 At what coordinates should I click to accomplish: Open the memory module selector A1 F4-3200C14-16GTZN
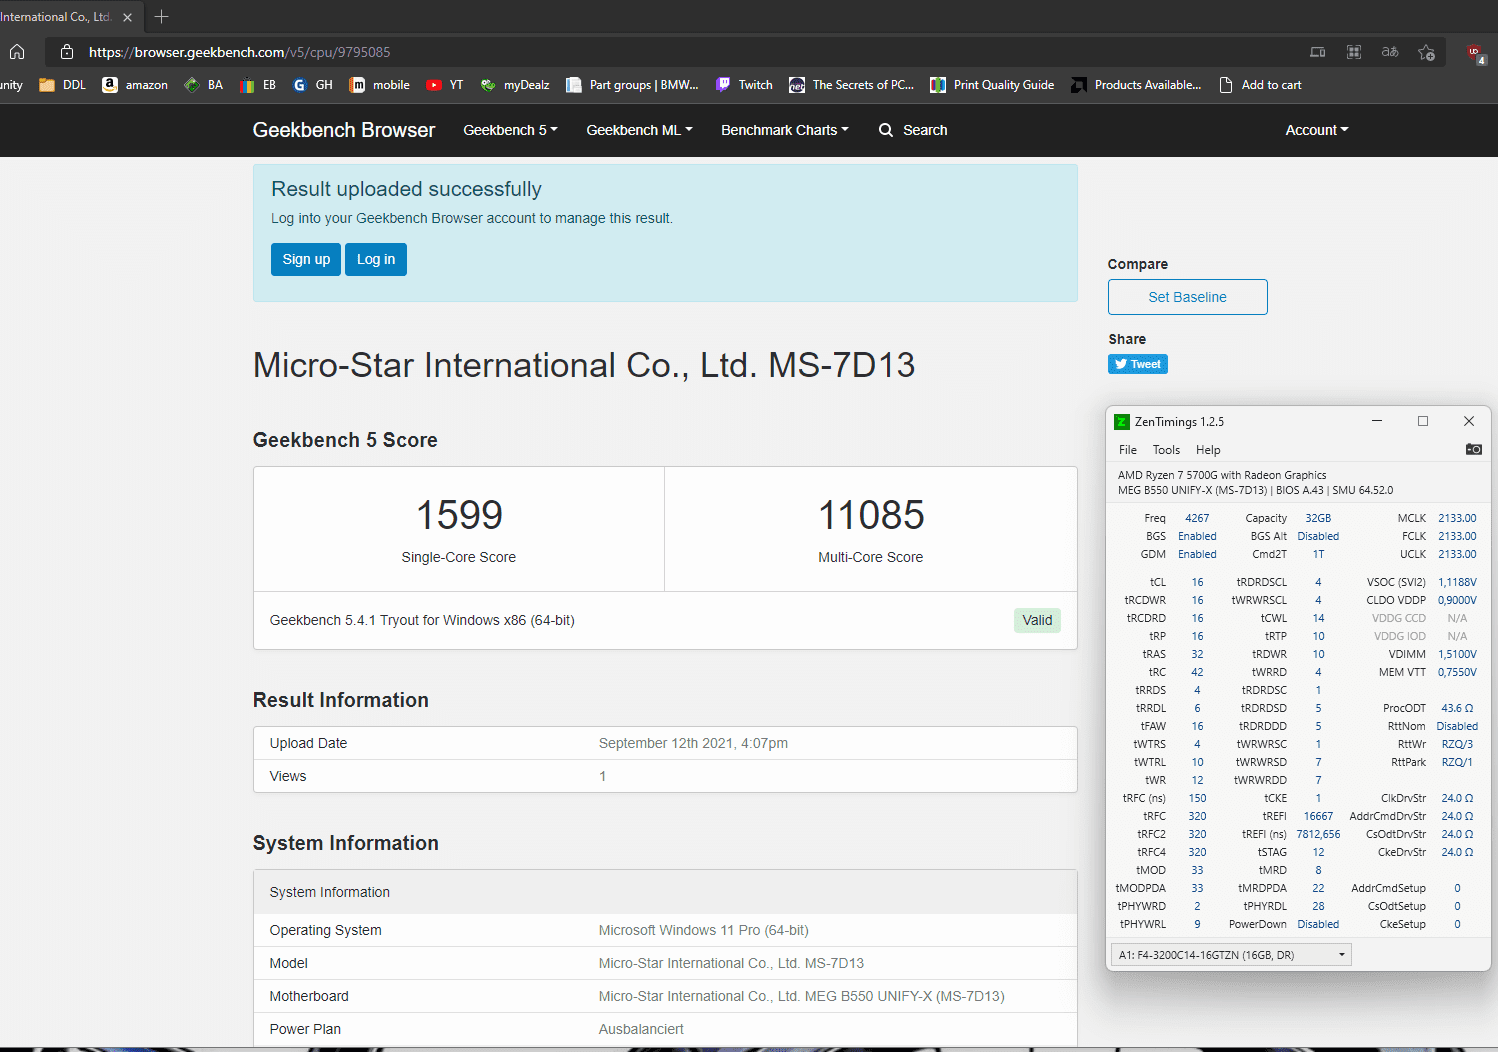1231,955
